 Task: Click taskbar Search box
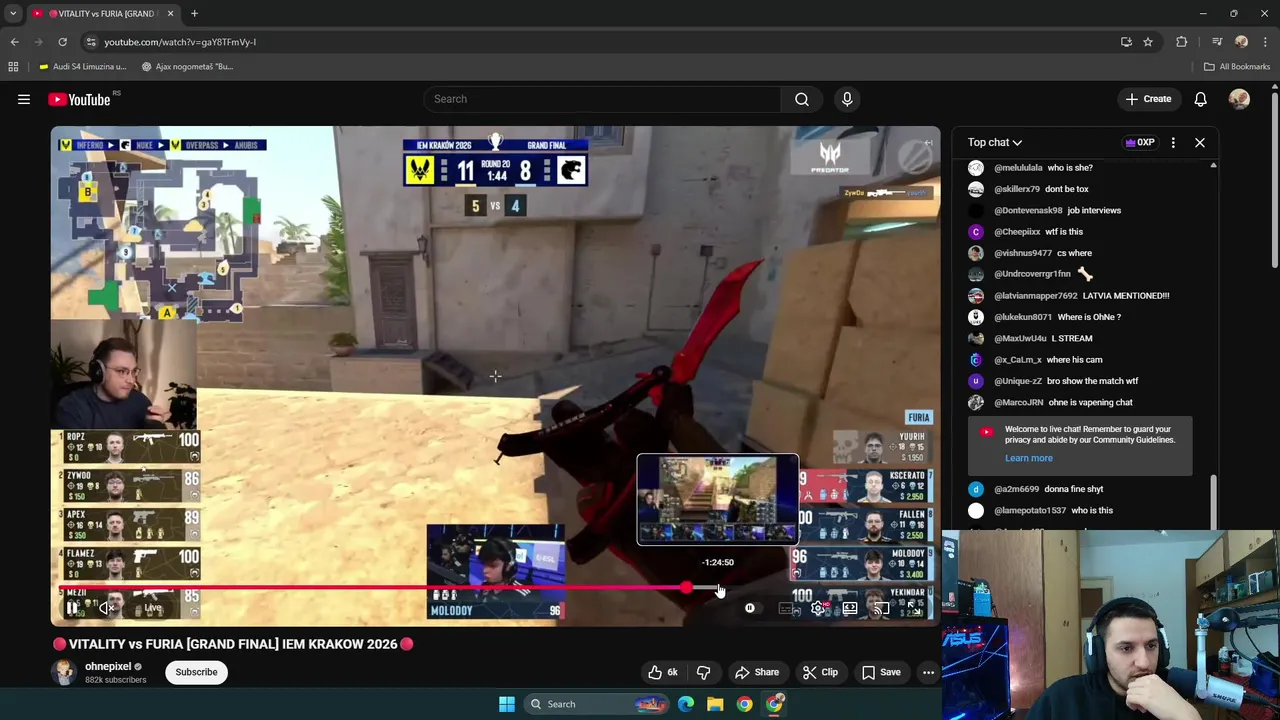tap(596, 704)
